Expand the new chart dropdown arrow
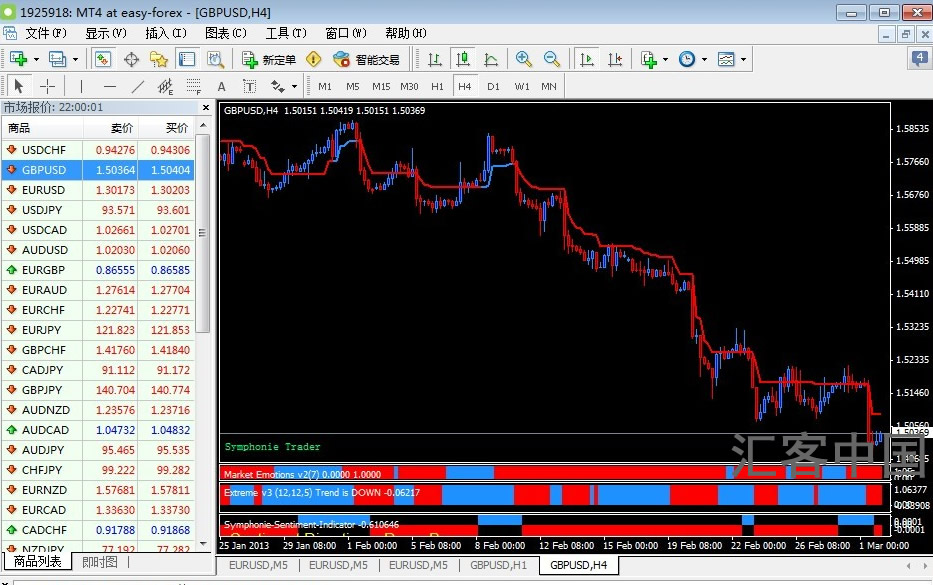The width and height of the screenshot is (933, 585). pyautogui.click(x=36, y=60)
